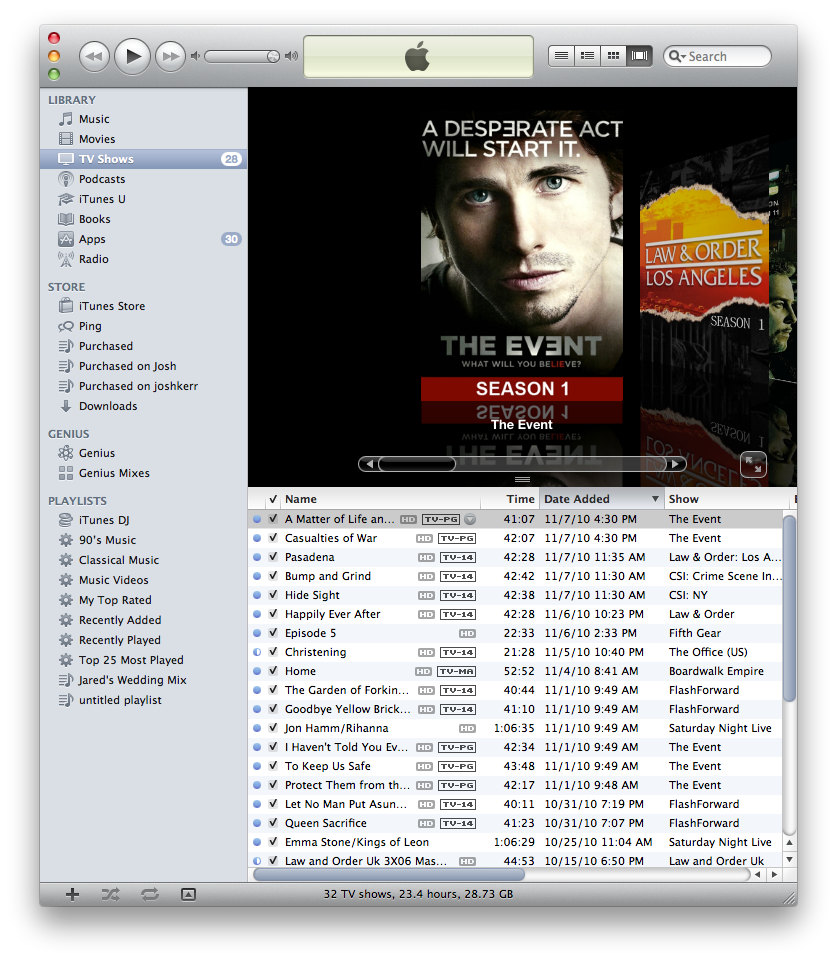837x961 pixels.
Task: Open Ping dropdown on A Matter of Life row
Action: coord(470,519)
